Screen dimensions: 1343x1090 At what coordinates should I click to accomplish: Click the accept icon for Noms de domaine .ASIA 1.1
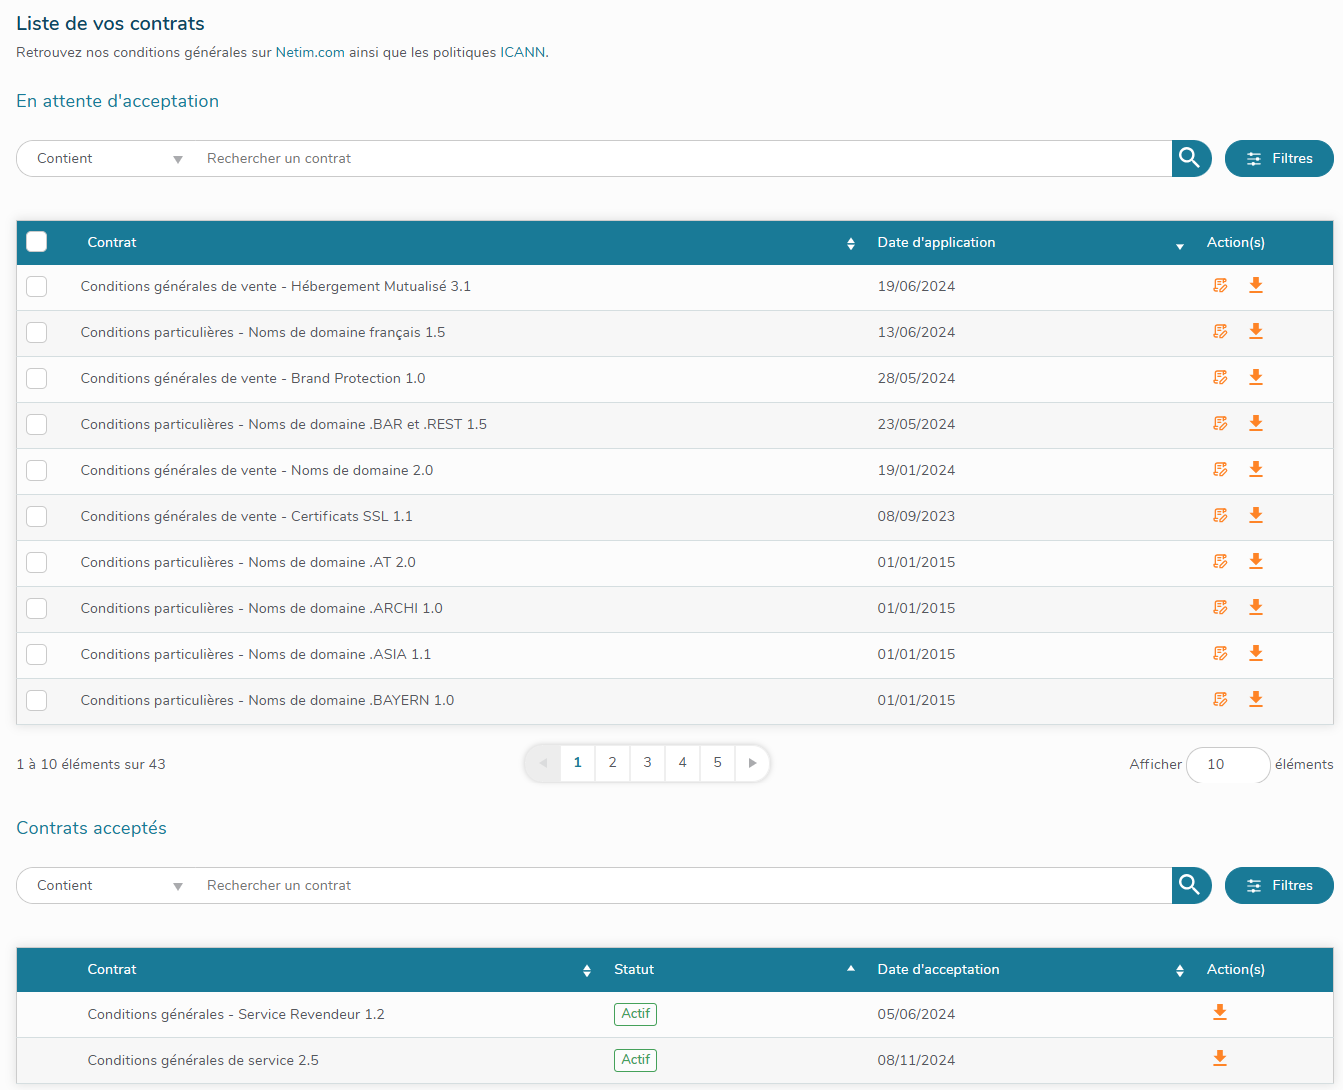click(1220, 653)
